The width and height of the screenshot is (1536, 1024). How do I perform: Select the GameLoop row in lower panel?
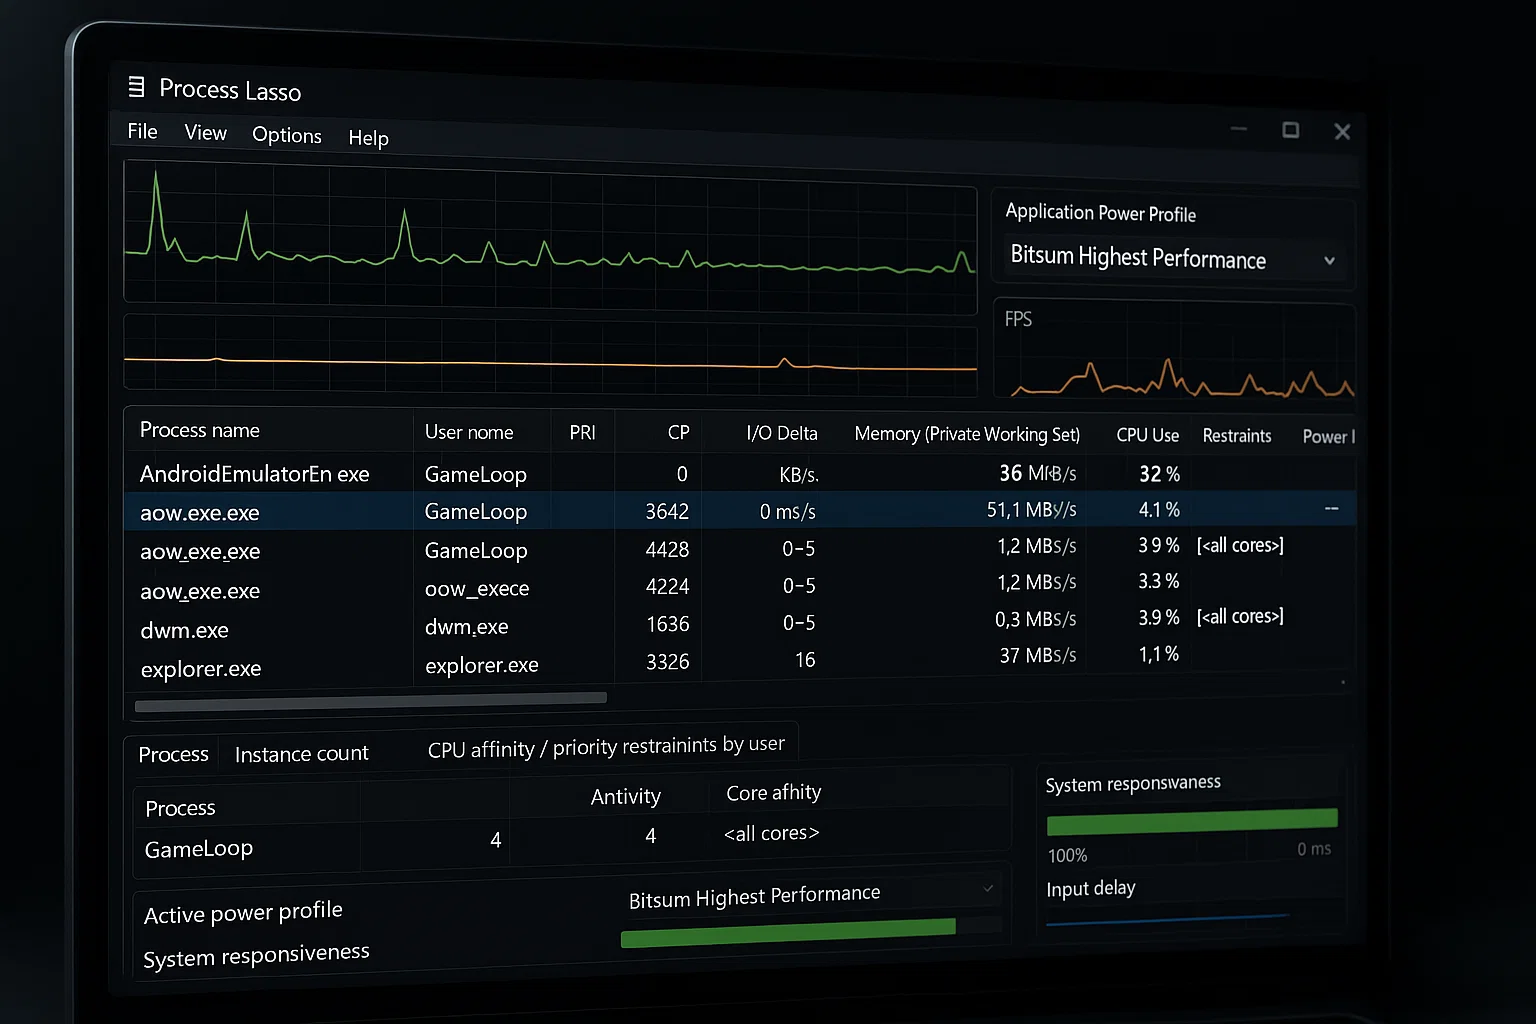(570, 842)
